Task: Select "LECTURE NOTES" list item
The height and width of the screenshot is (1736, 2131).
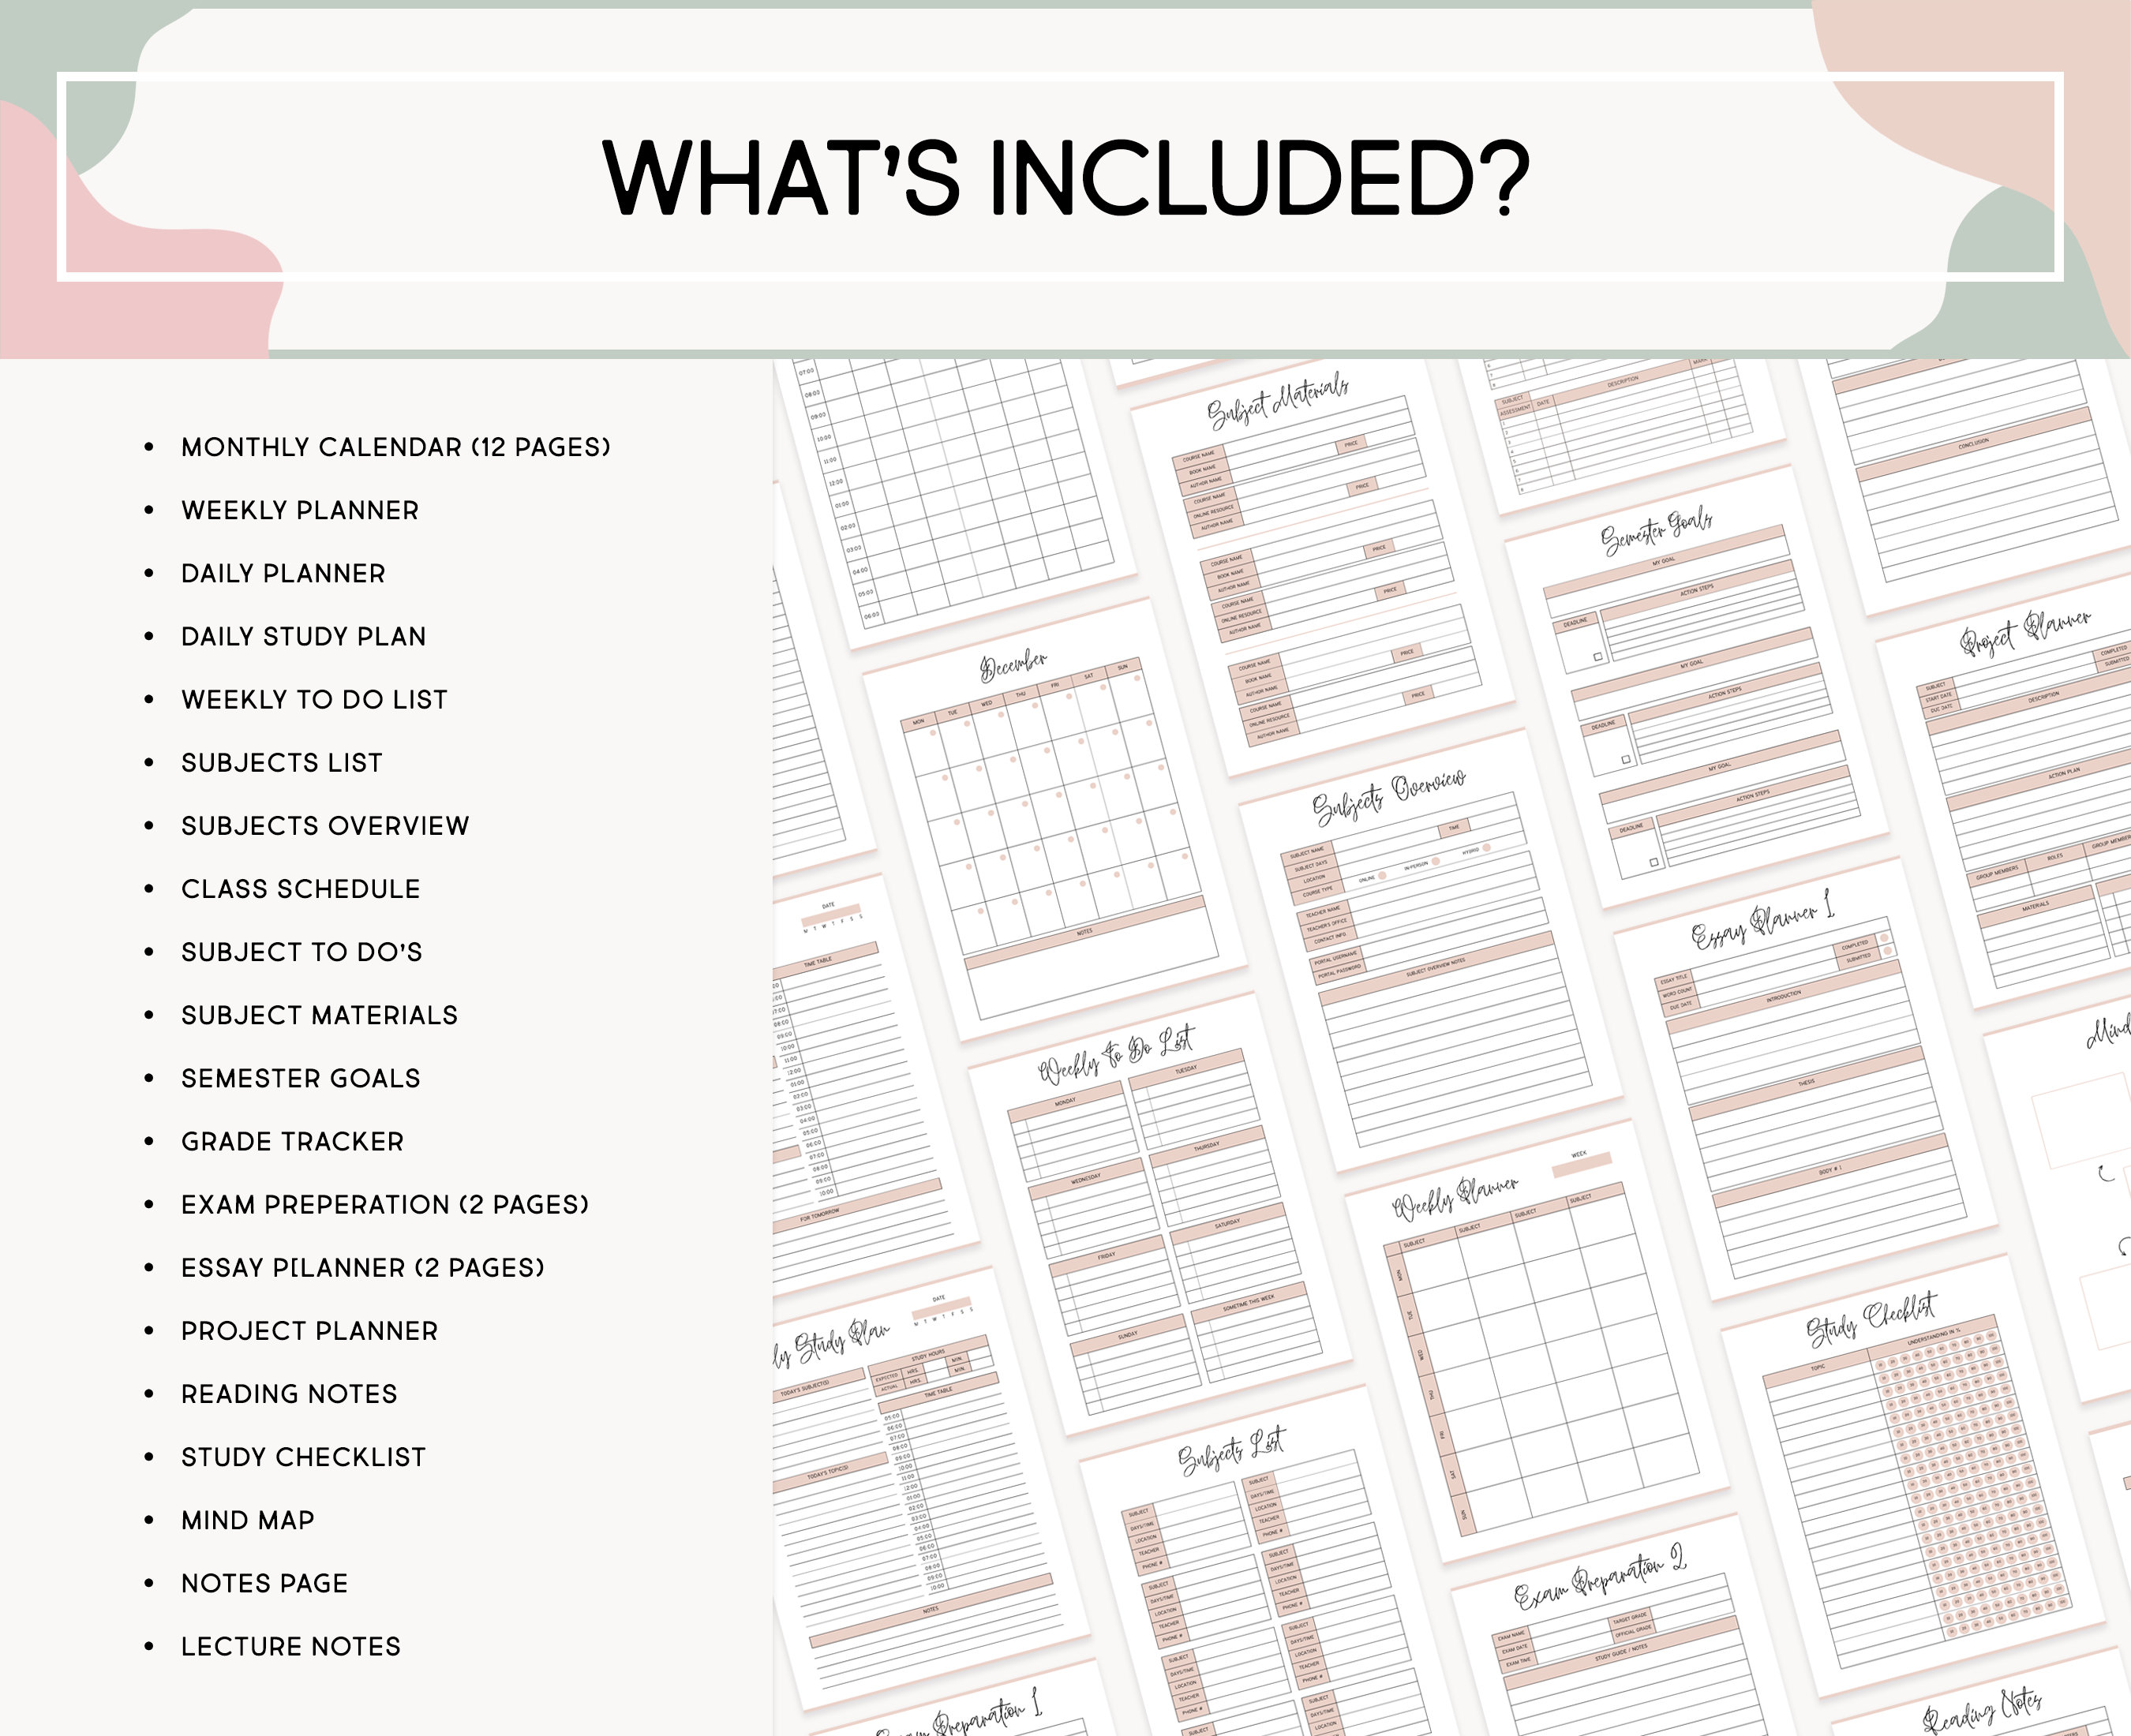Action: tap(291, 1646)
